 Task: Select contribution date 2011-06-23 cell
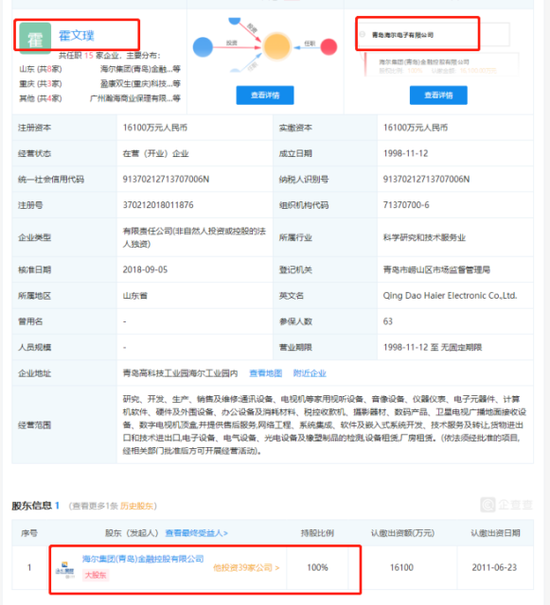494,568
